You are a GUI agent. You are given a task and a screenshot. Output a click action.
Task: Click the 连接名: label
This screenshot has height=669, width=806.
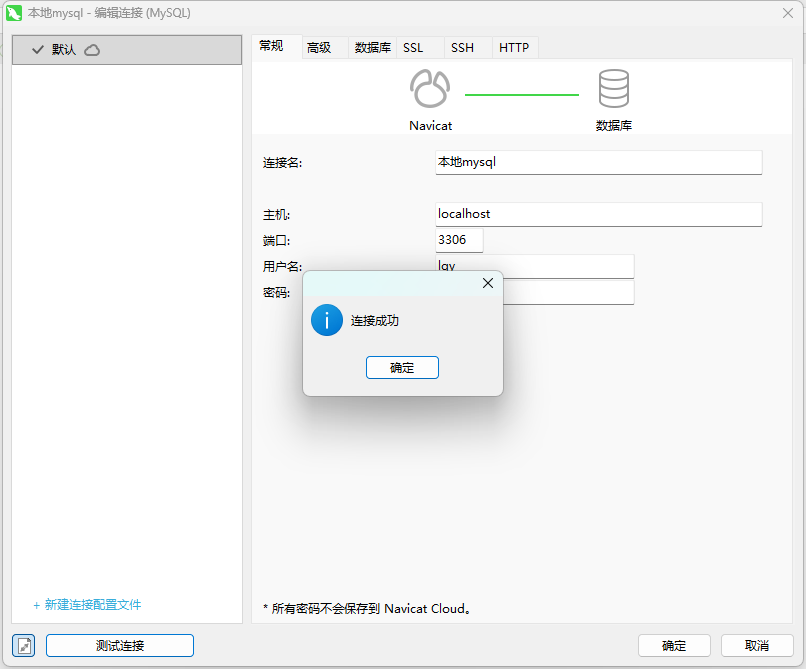point(282,163)
